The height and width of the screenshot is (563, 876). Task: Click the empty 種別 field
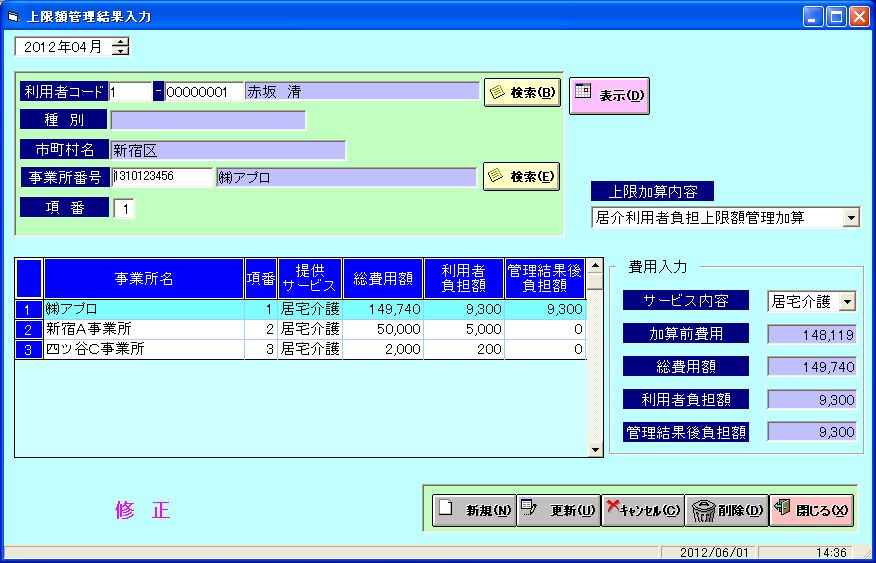point(208,120)
